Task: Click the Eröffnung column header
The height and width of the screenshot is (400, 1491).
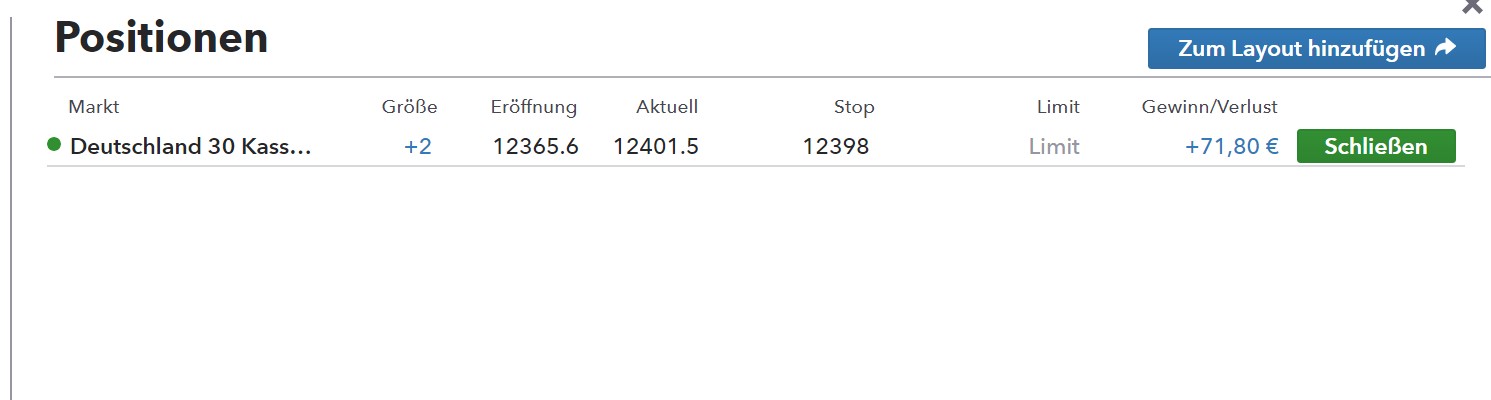Action: [533, 107]
